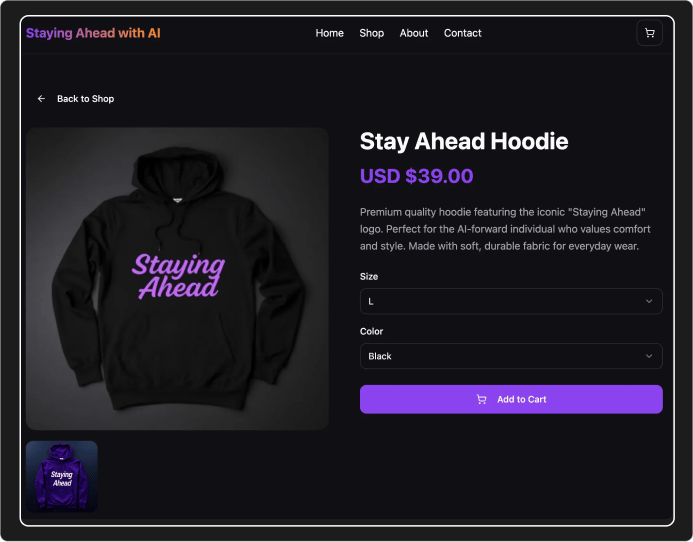This screenshot has width=693, height=542.
Task: Click the chevron arrow in Size field
Action: (649, 302)
